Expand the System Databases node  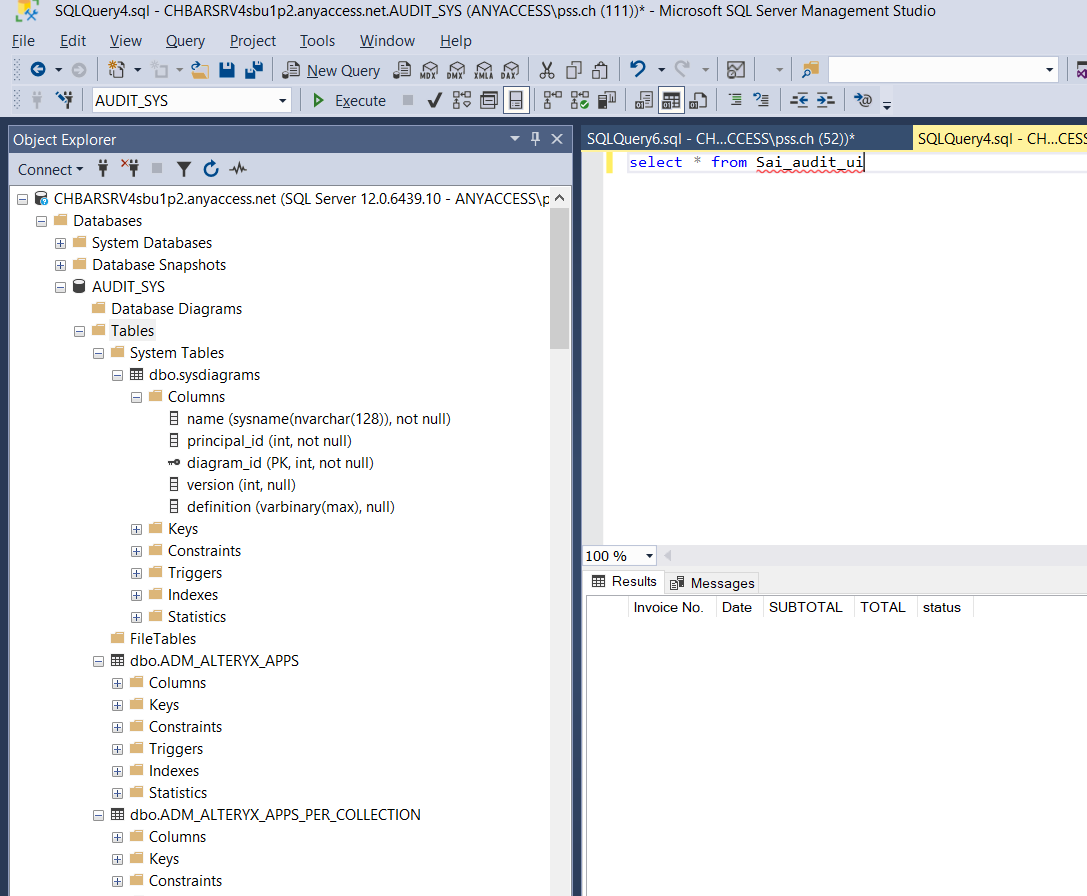(60, 242)
